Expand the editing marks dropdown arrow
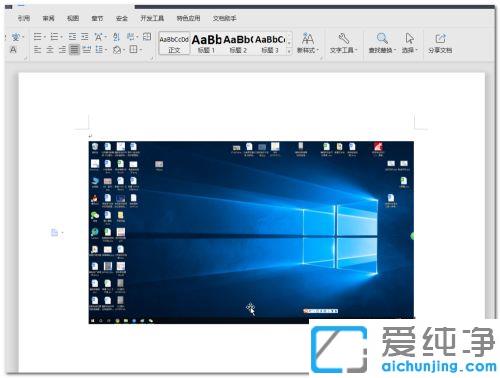Screen dimensions: 500x378 pyautogui.click(x=137, y=37)
